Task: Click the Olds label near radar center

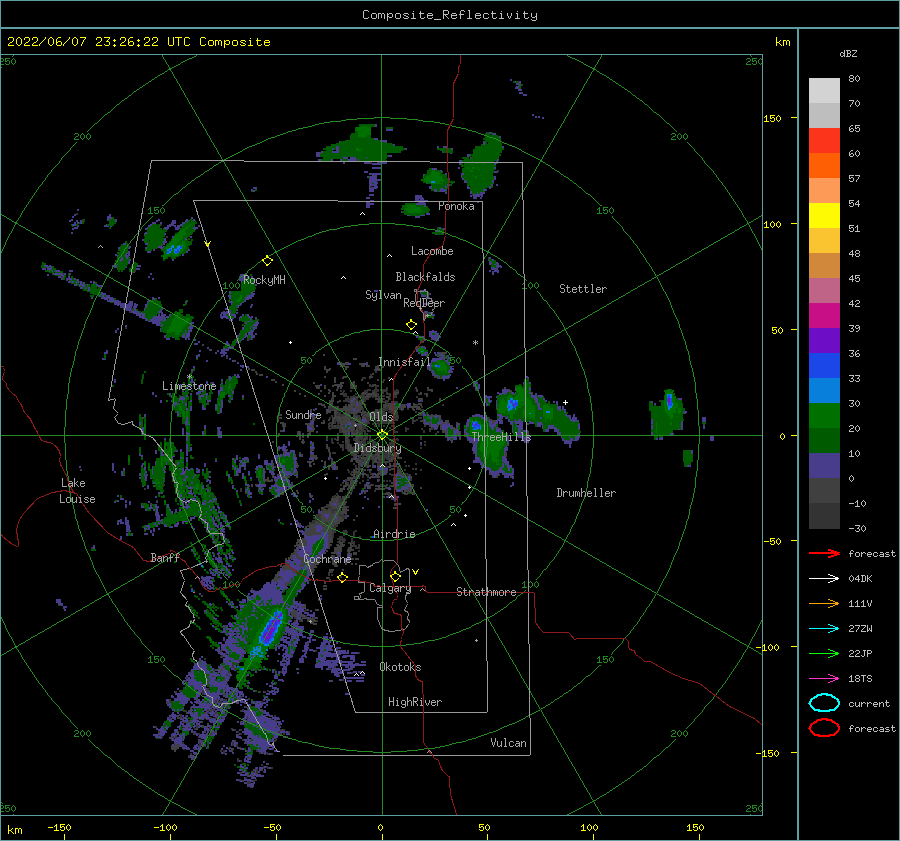Action: pos(381,417)
